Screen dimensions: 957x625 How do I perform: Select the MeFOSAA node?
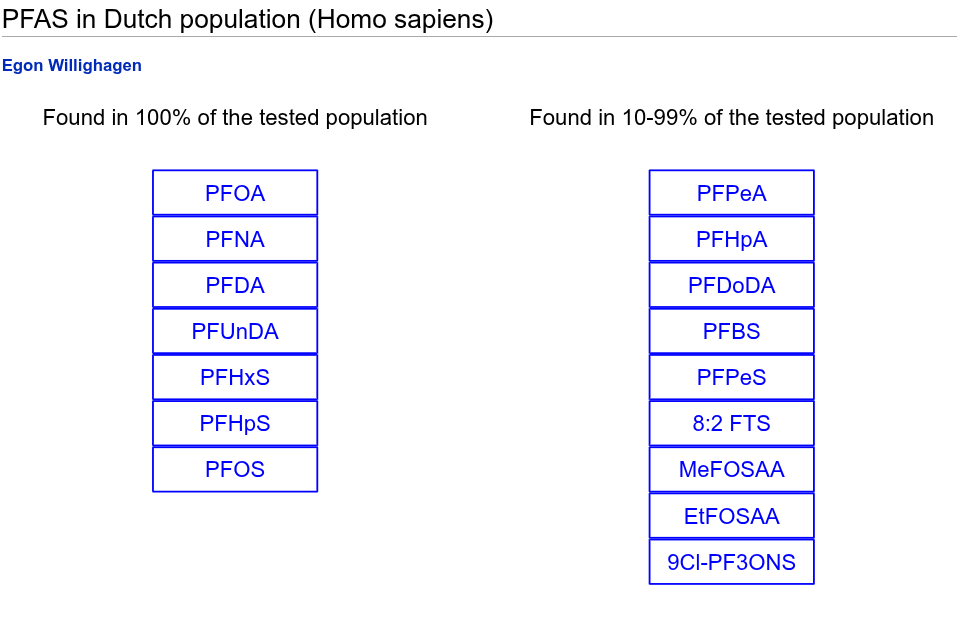click(731, 469)
